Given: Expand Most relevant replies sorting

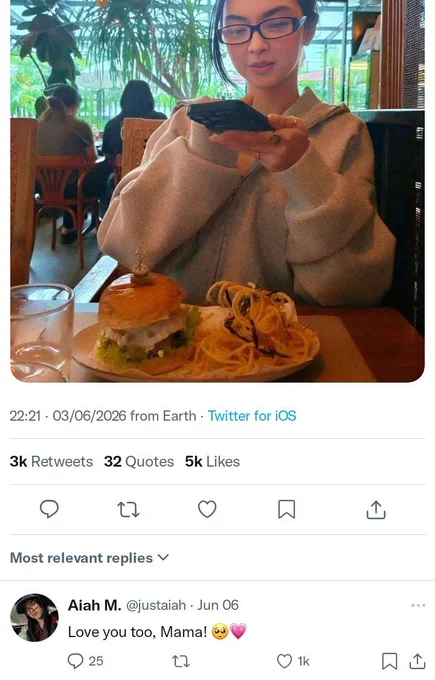Looking at the screenshot, I should [x=89, y=558].
